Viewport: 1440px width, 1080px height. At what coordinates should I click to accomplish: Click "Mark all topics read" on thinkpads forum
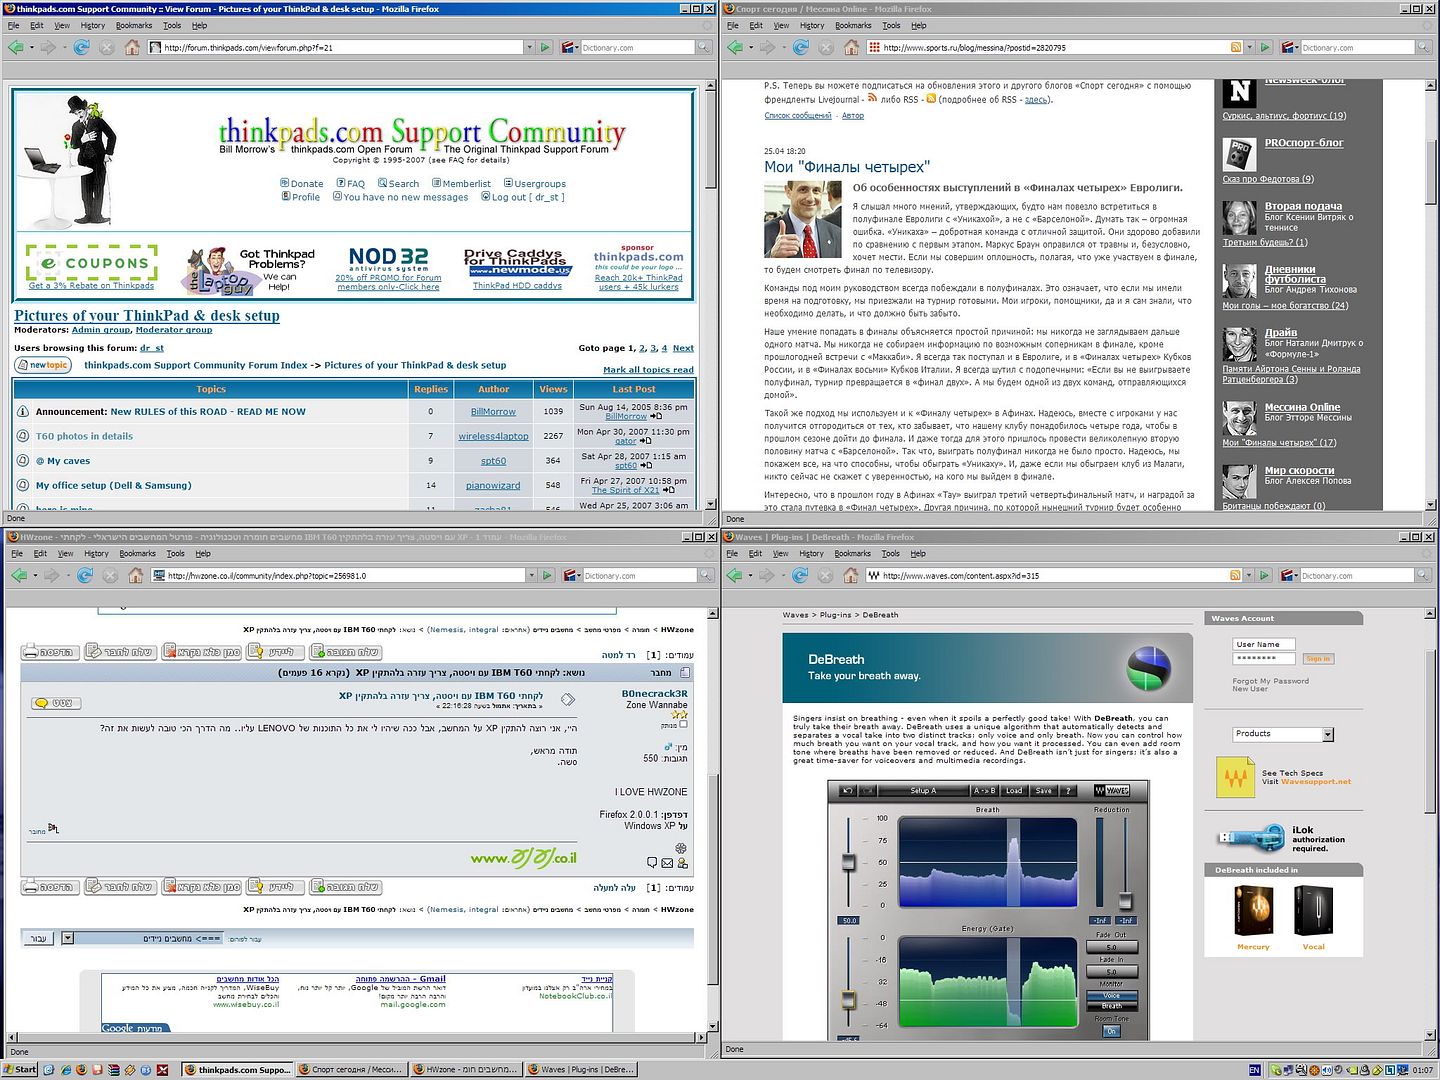tap(648, 370)
